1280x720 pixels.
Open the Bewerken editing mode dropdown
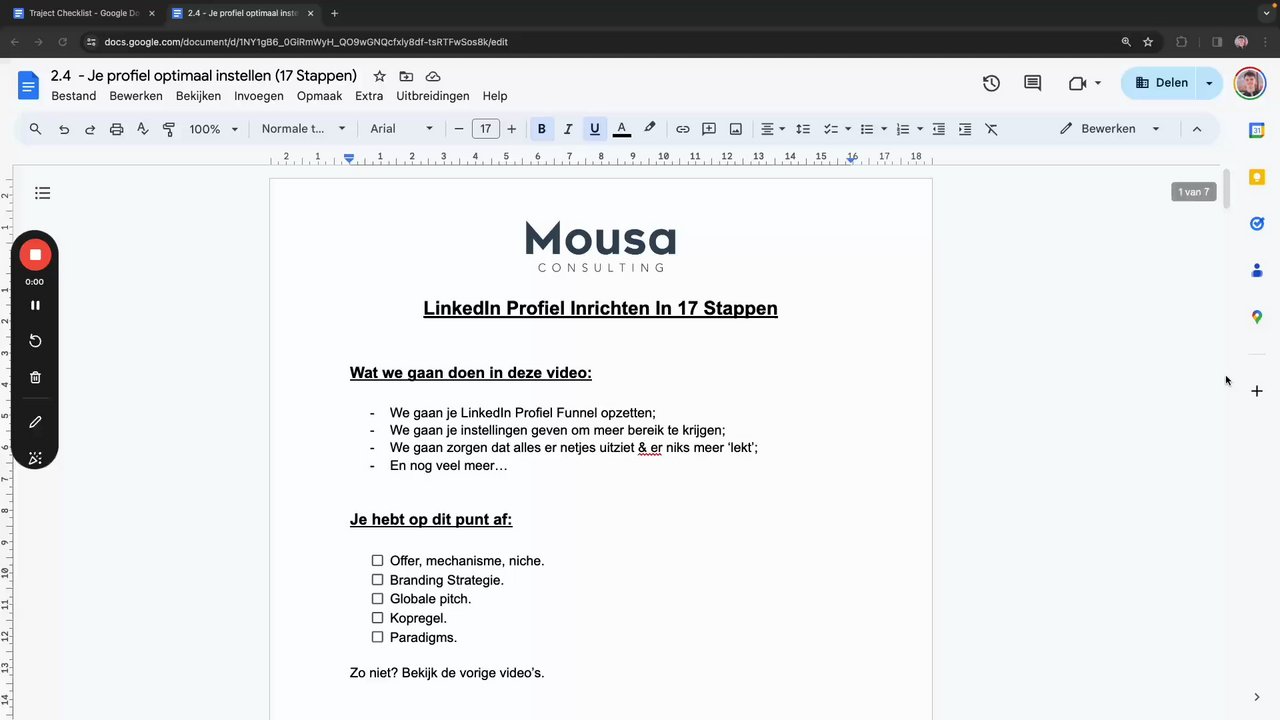click(x=1109, y=129)
